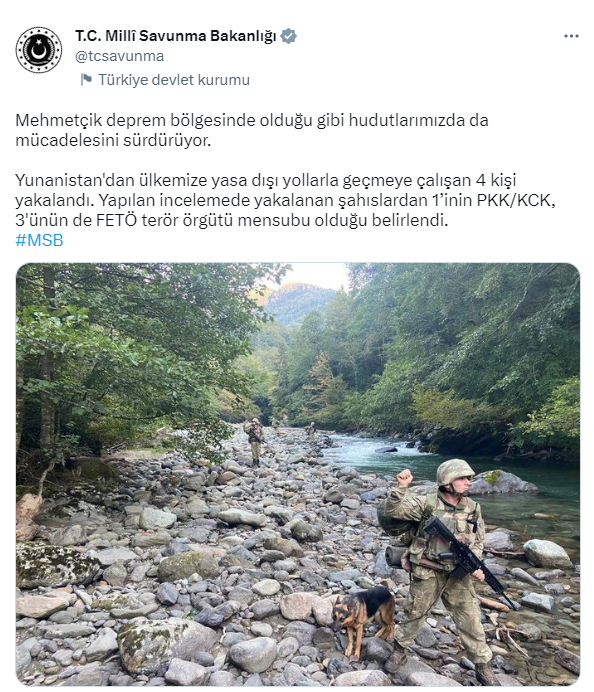Open the three-dot more options menu

[x=571, y=36]
